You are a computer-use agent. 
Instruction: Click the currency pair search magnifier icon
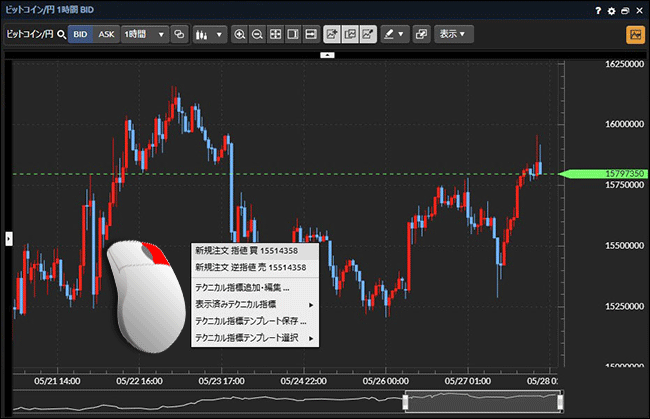(x=61, y=34)
